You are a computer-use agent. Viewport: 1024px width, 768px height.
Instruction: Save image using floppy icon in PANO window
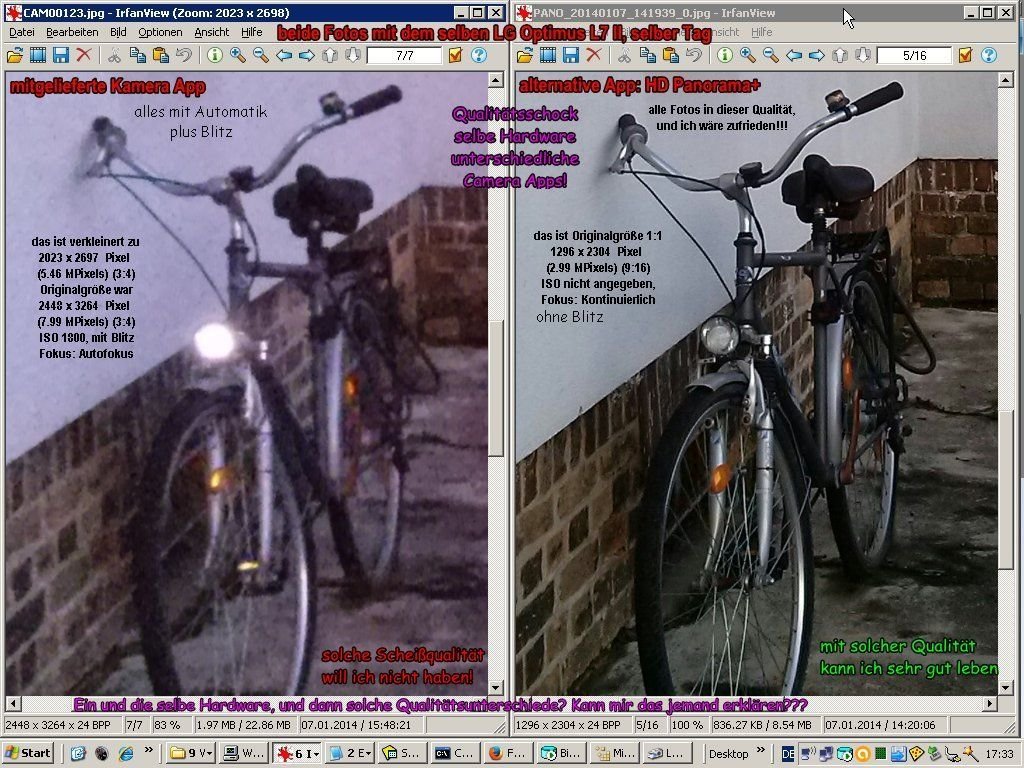(x=571, y=56)
